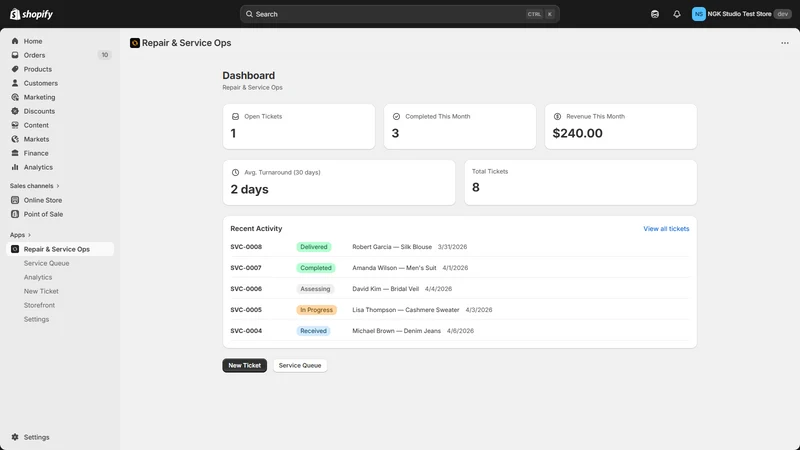This screenshot has width=800, height=450.
Task: Click the Service Queue button below activity
Action: coord(300,365)
